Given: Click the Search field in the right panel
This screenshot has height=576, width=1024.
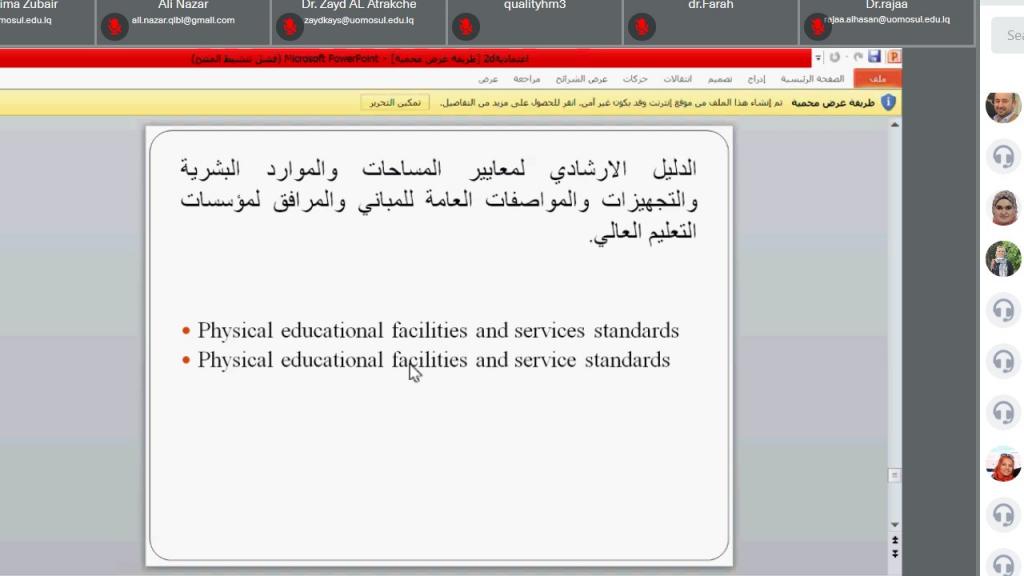Looking at the screenshot, I should click(1010, 36).
